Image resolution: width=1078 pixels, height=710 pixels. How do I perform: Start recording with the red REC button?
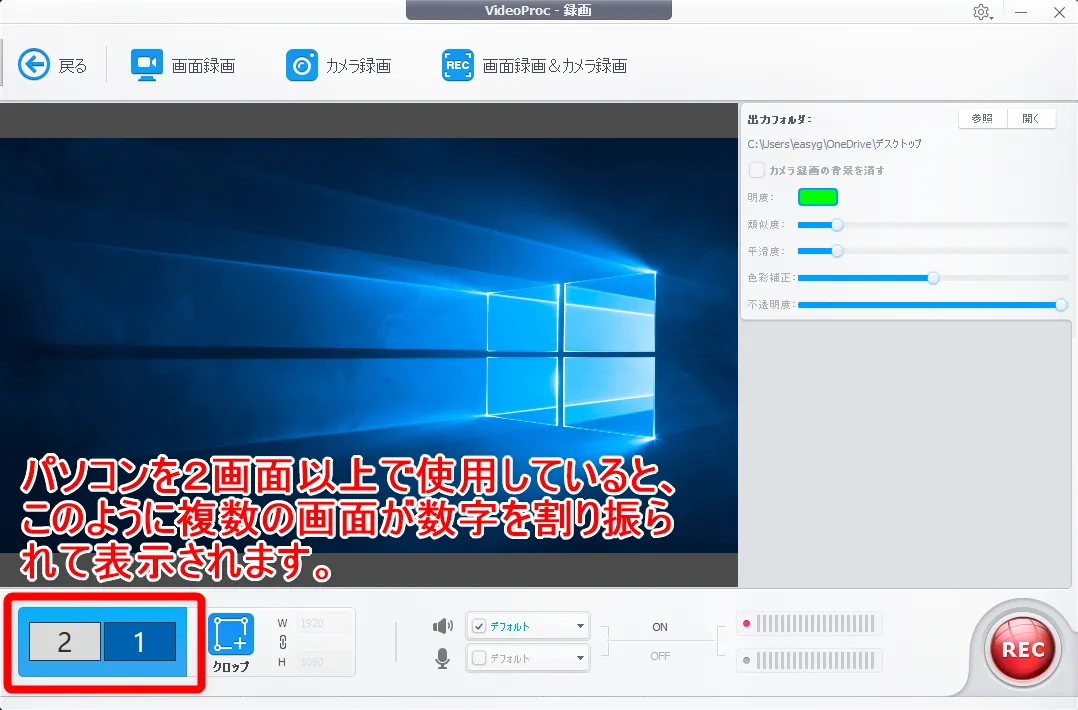point(1023,649)
